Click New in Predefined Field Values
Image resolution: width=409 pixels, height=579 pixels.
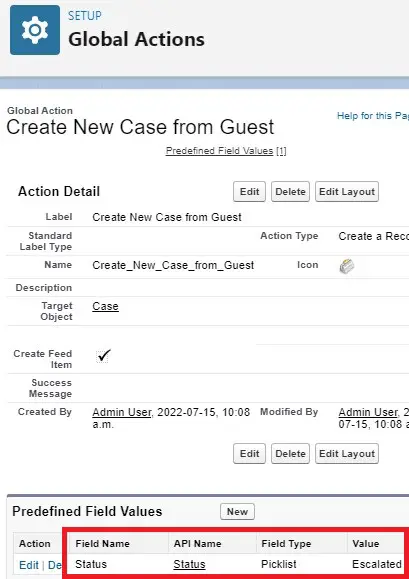tap(237, 511)
